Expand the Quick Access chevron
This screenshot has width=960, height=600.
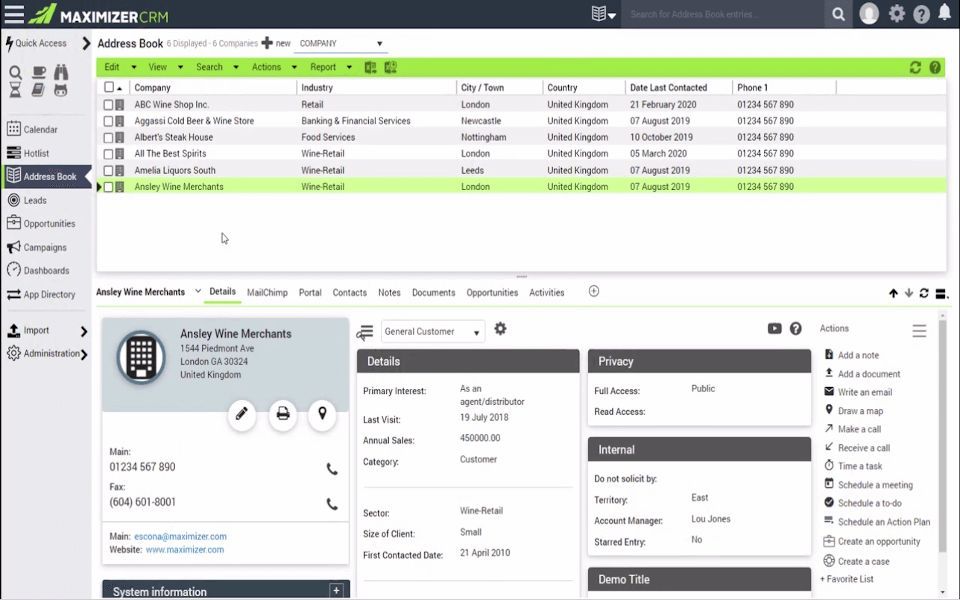[x=86, y=43]
